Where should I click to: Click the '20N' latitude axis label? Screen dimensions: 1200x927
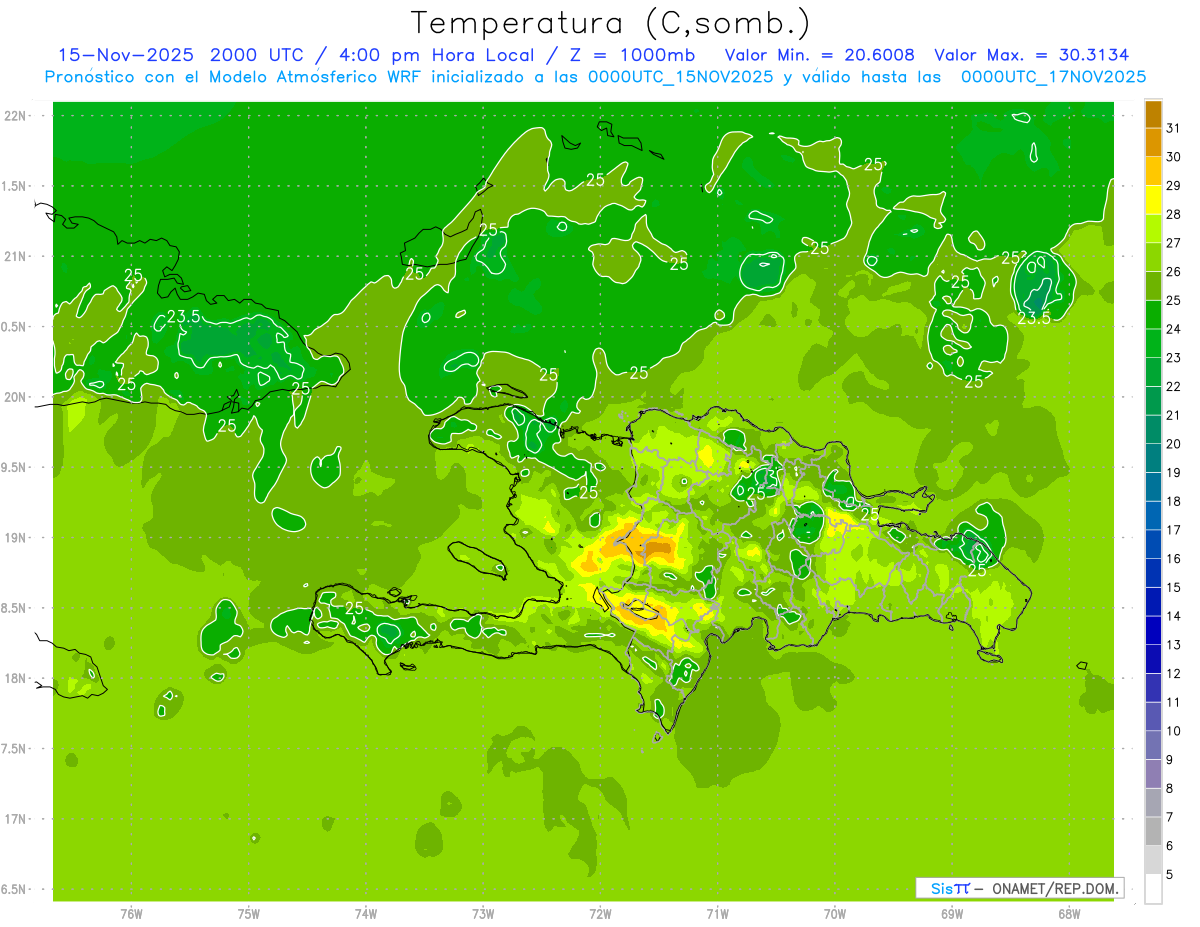[x=17, y=398]
